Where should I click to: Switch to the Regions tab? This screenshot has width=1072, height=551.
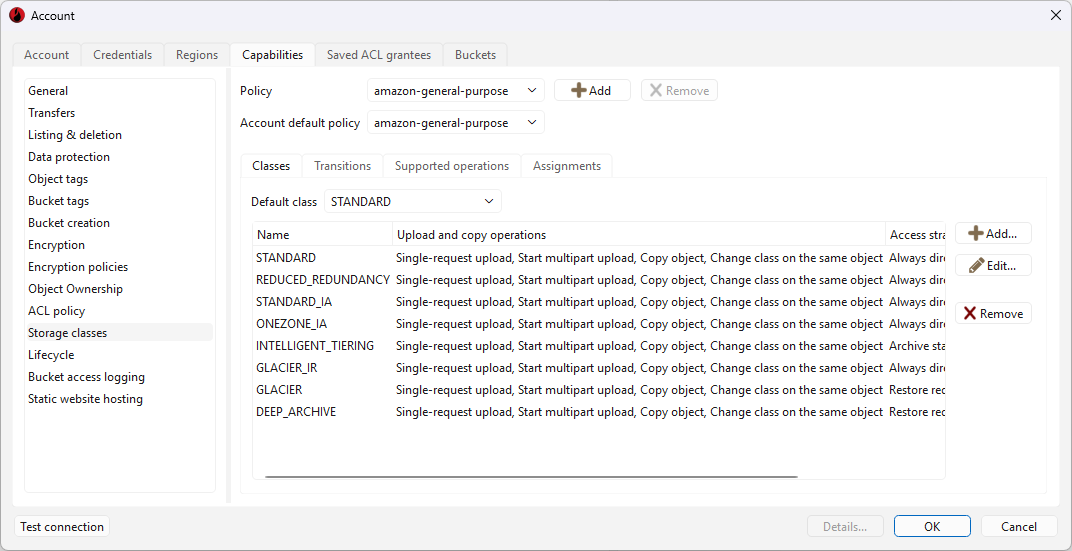click(197, 55)
